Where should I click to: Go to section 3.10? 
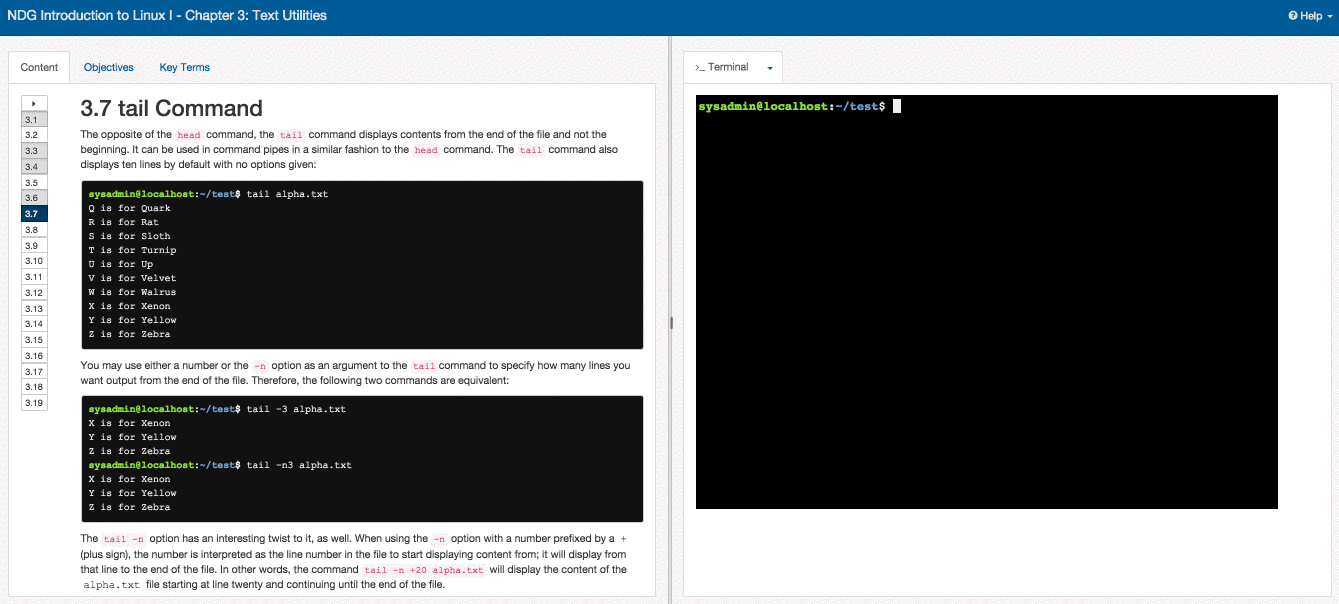34,261
